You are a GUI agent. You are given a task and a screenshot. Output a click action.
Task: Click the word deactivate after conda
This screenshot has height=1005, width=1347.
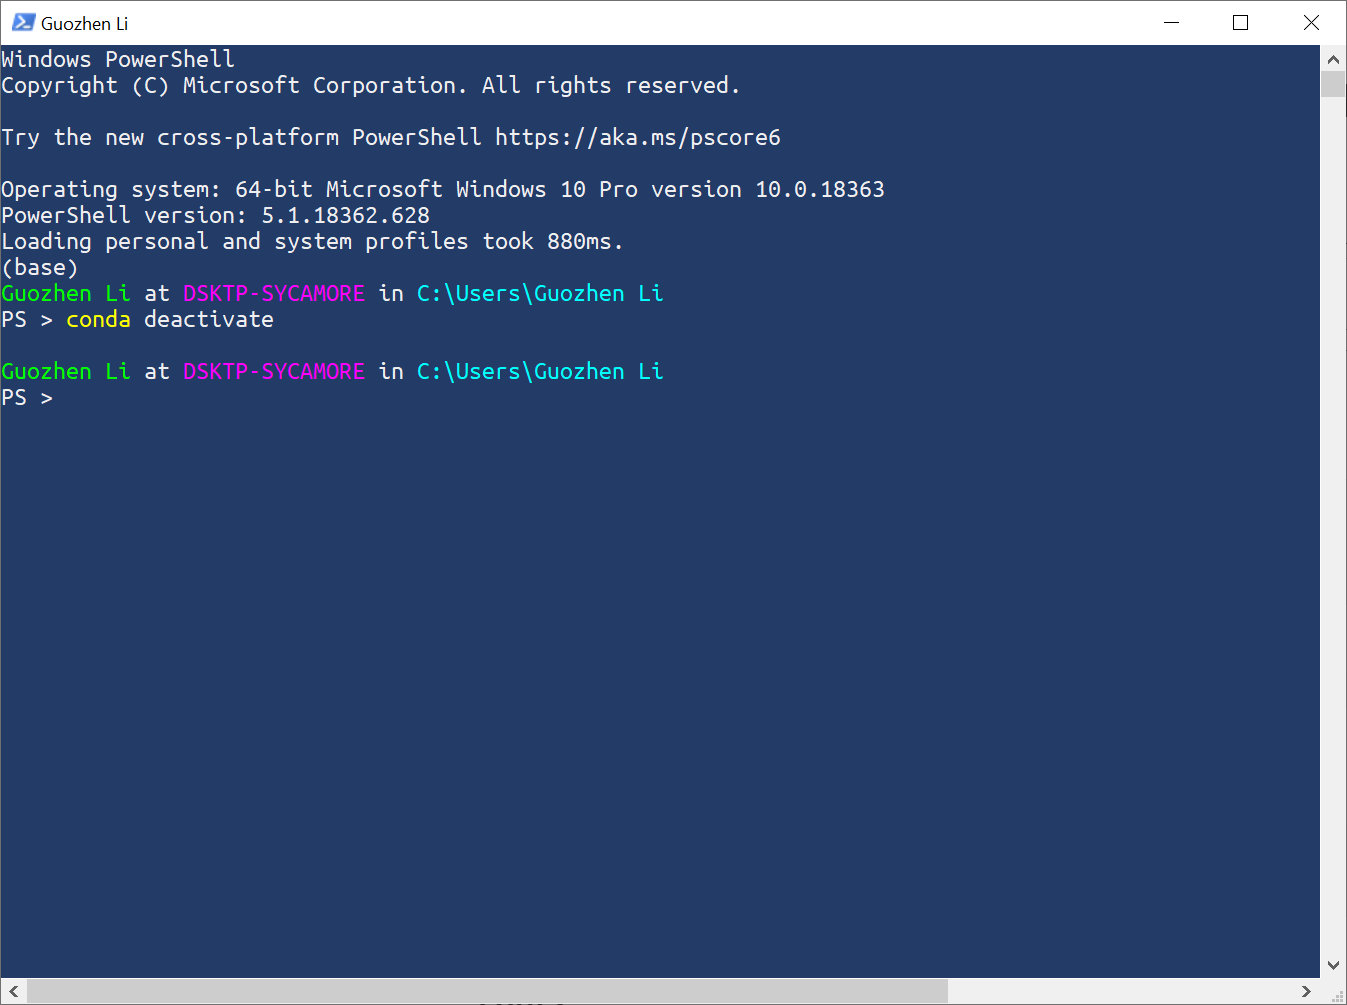208,319
